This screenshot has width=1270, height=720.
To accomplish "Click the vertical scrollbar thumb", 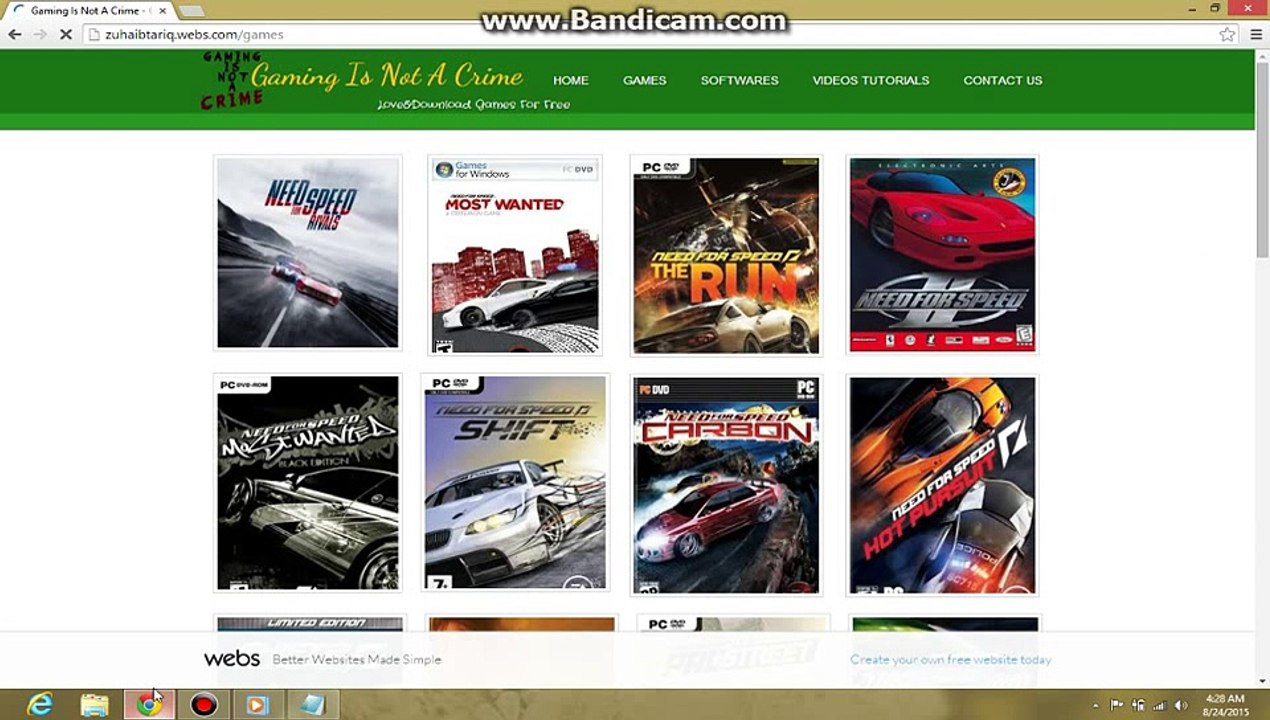I will point(1262,162).
